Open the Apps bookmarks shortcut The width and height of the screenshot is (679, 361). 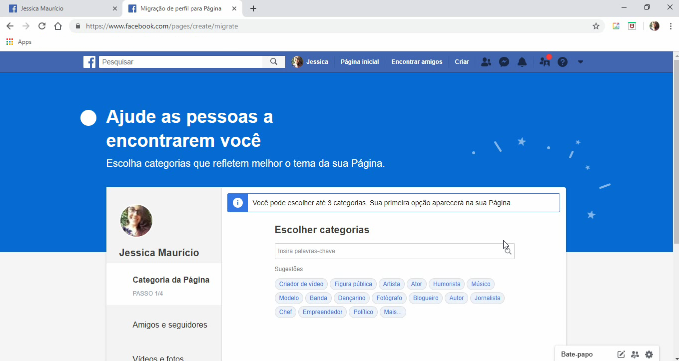click(19, 42)
